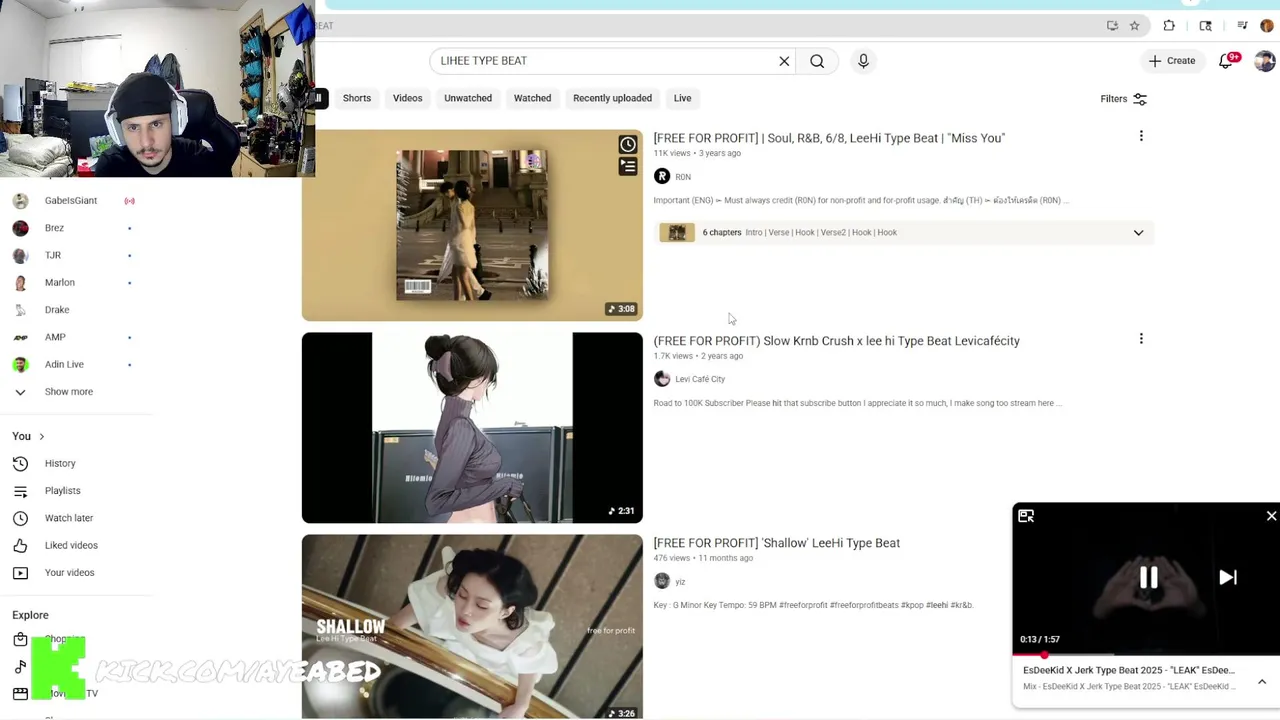1280x720 pixels.
Task: Expand the 6 chapters dropdown arrow
Action: pyautogui.click(x=1138, y=233)
